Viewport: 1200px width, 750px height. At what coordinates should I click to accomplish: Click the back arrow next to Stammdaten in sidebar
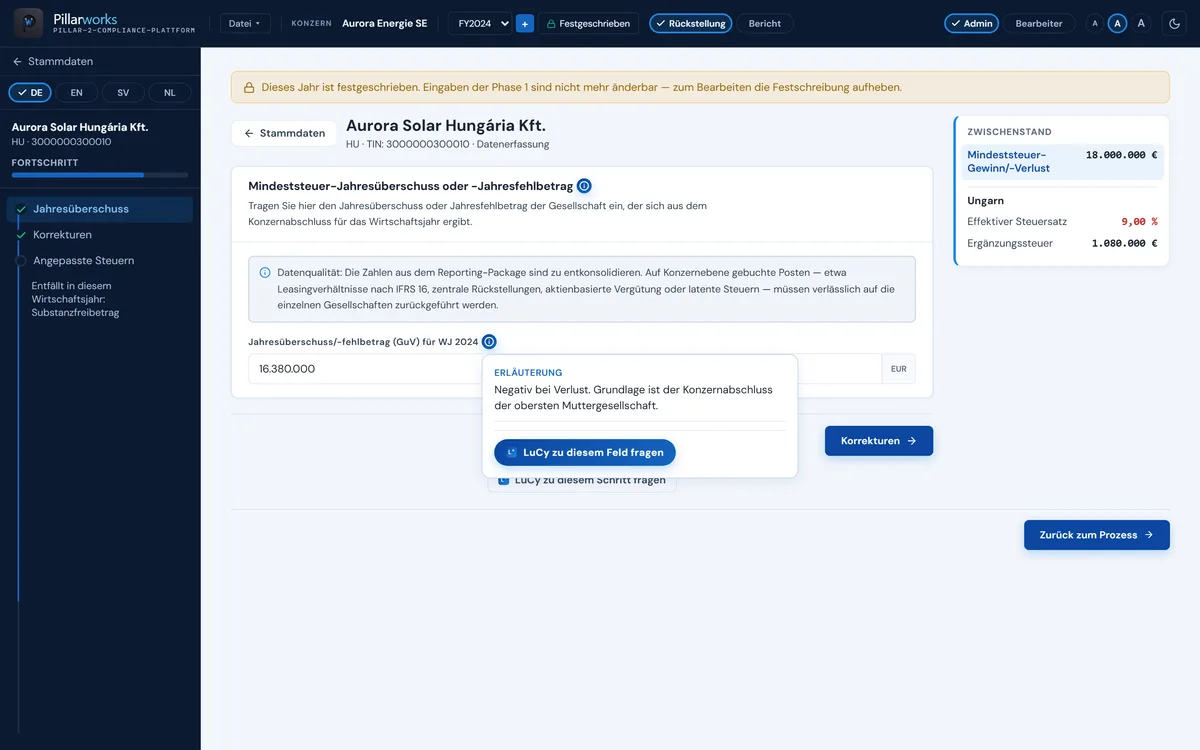pos(17,62)
